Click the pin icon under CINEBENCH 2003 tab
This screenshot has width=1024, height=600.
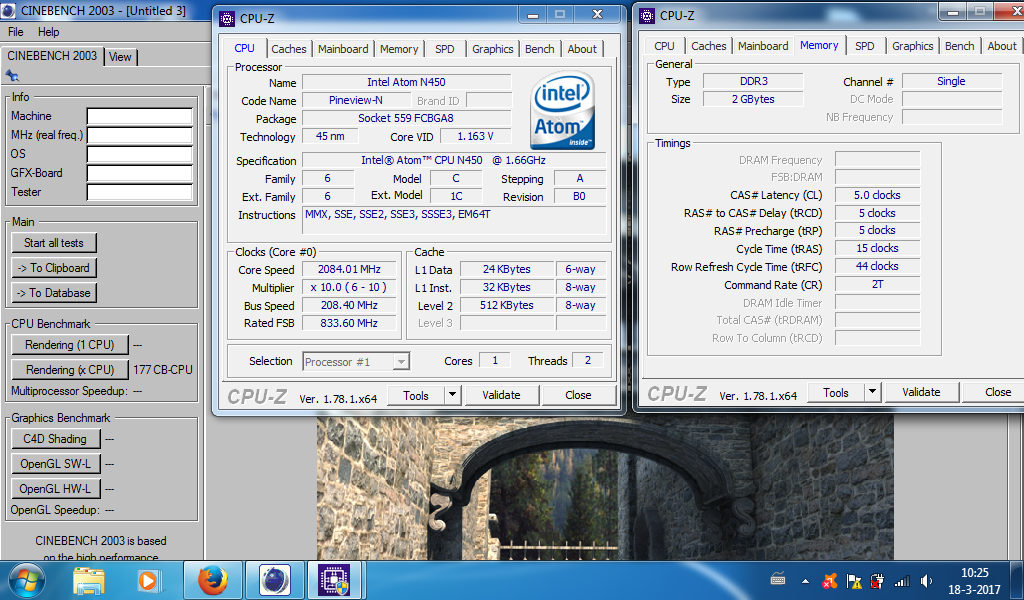point(12,75)
